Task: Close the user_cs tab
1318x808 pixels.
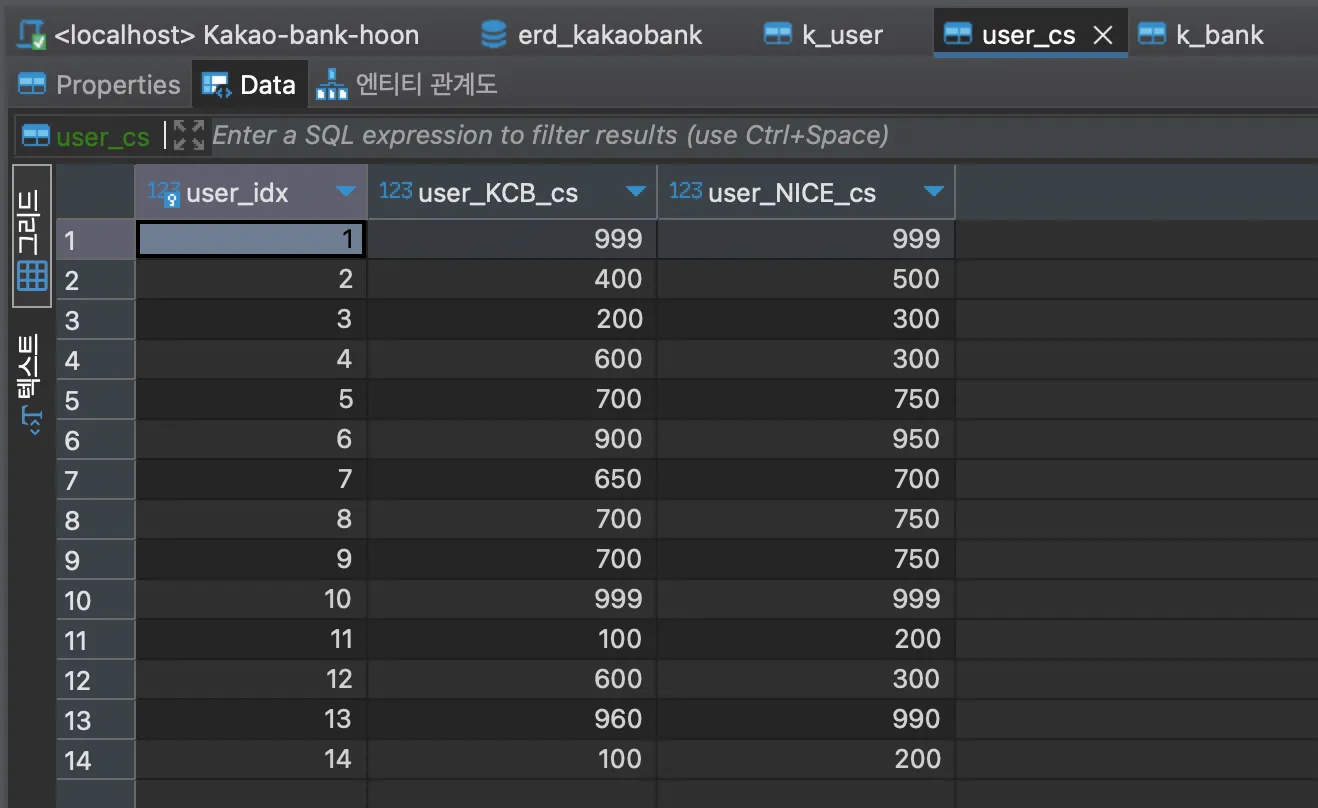Action: point(1103,35)
